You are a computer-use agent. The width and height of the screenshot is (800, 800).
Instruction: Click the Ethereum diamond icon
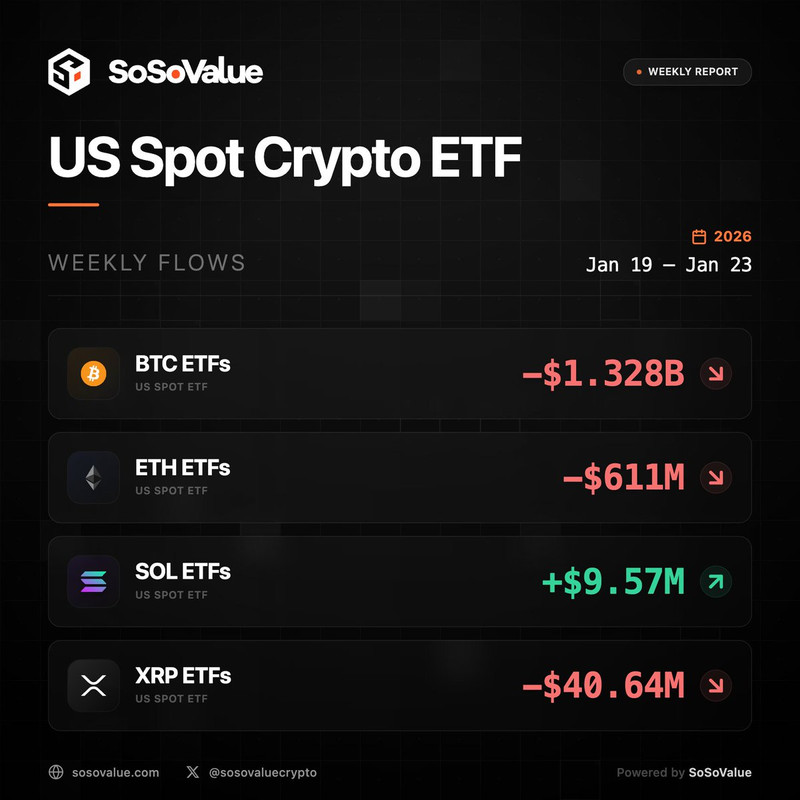(93, 478)
